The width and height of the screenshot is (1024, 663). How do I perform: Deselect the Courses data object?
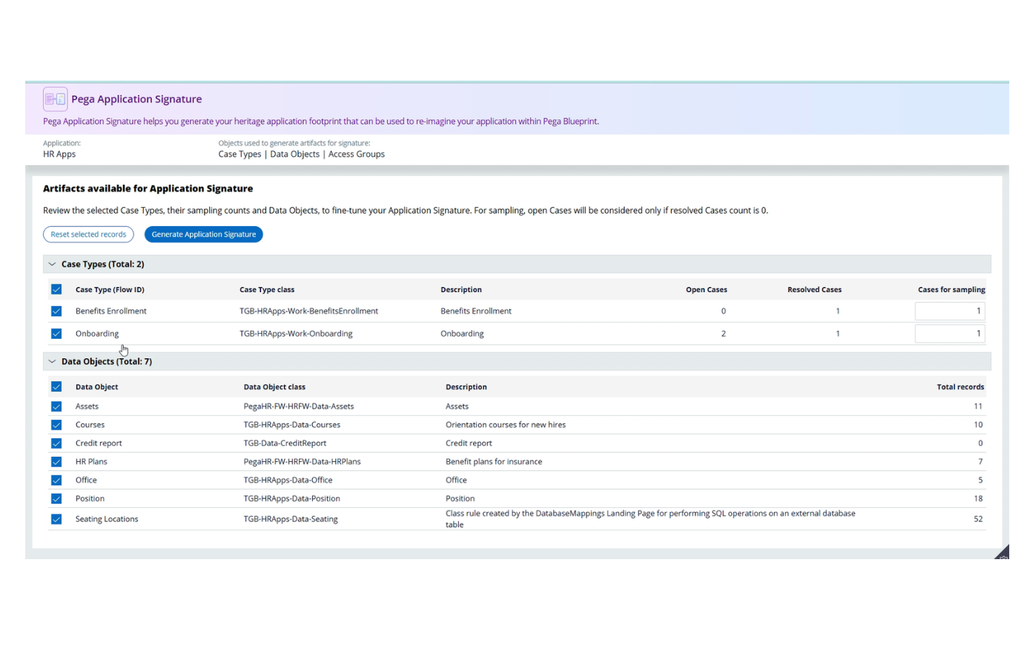coord(57,425)
